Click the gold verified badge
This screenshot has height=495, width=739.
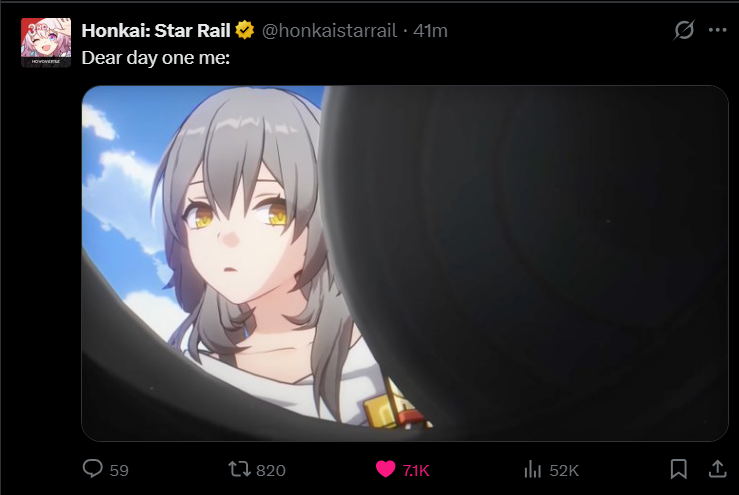coord(245,30)
